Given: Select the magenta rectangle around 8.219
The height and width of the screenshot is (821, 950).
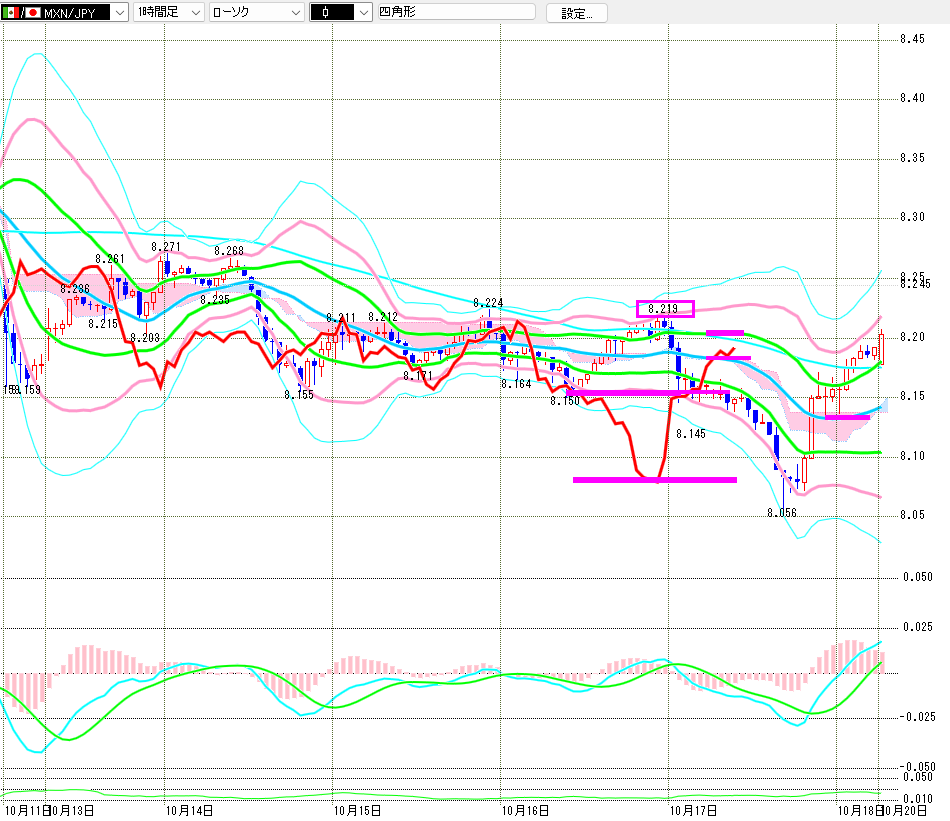Looking at the screenshot, I should tap(665, 309).
